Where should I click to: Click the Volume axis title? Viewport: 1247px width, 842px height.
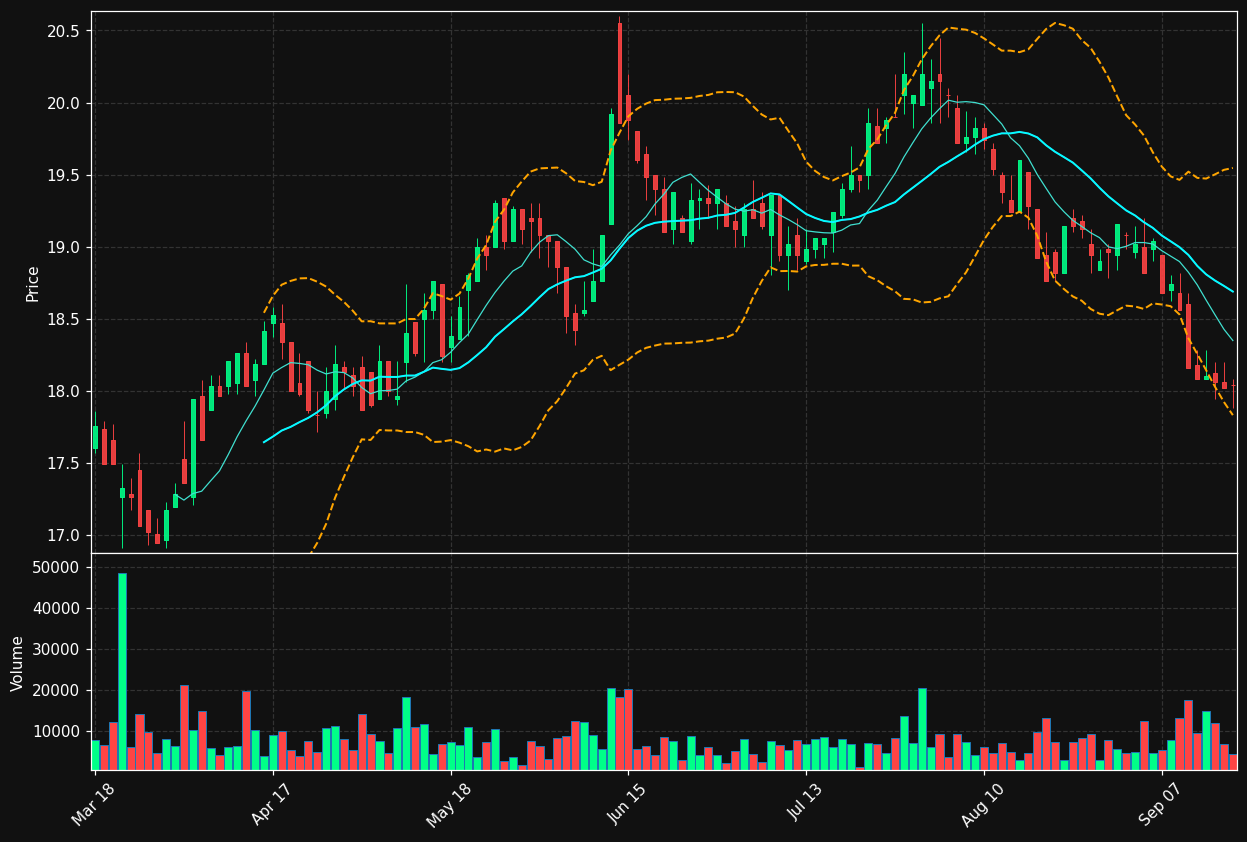18,663
